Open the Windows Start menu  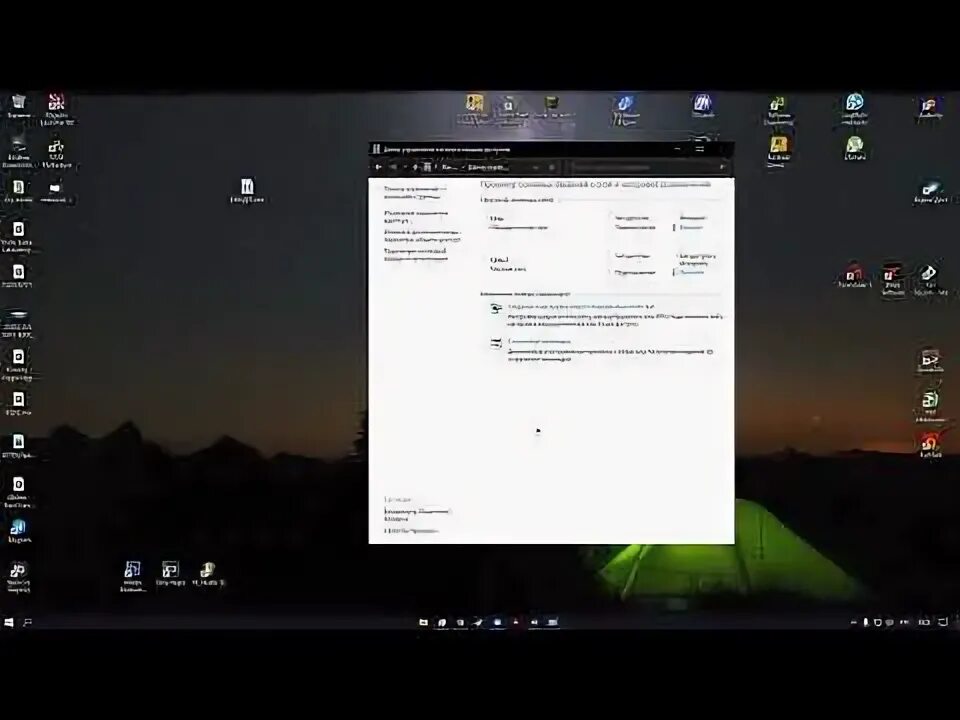click(9, 622)
